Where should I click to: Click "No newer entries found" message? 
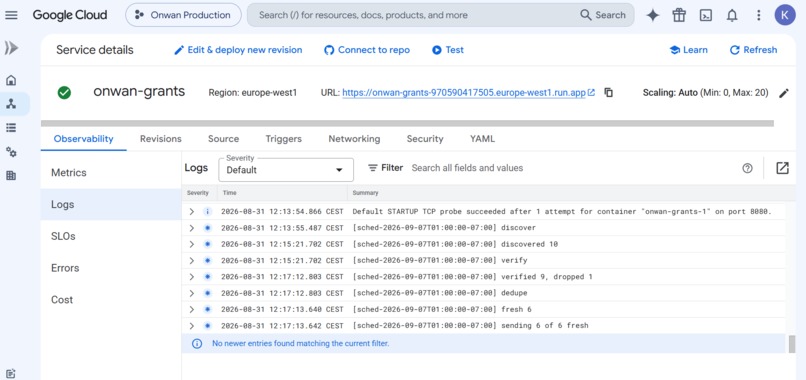[301, 343]
